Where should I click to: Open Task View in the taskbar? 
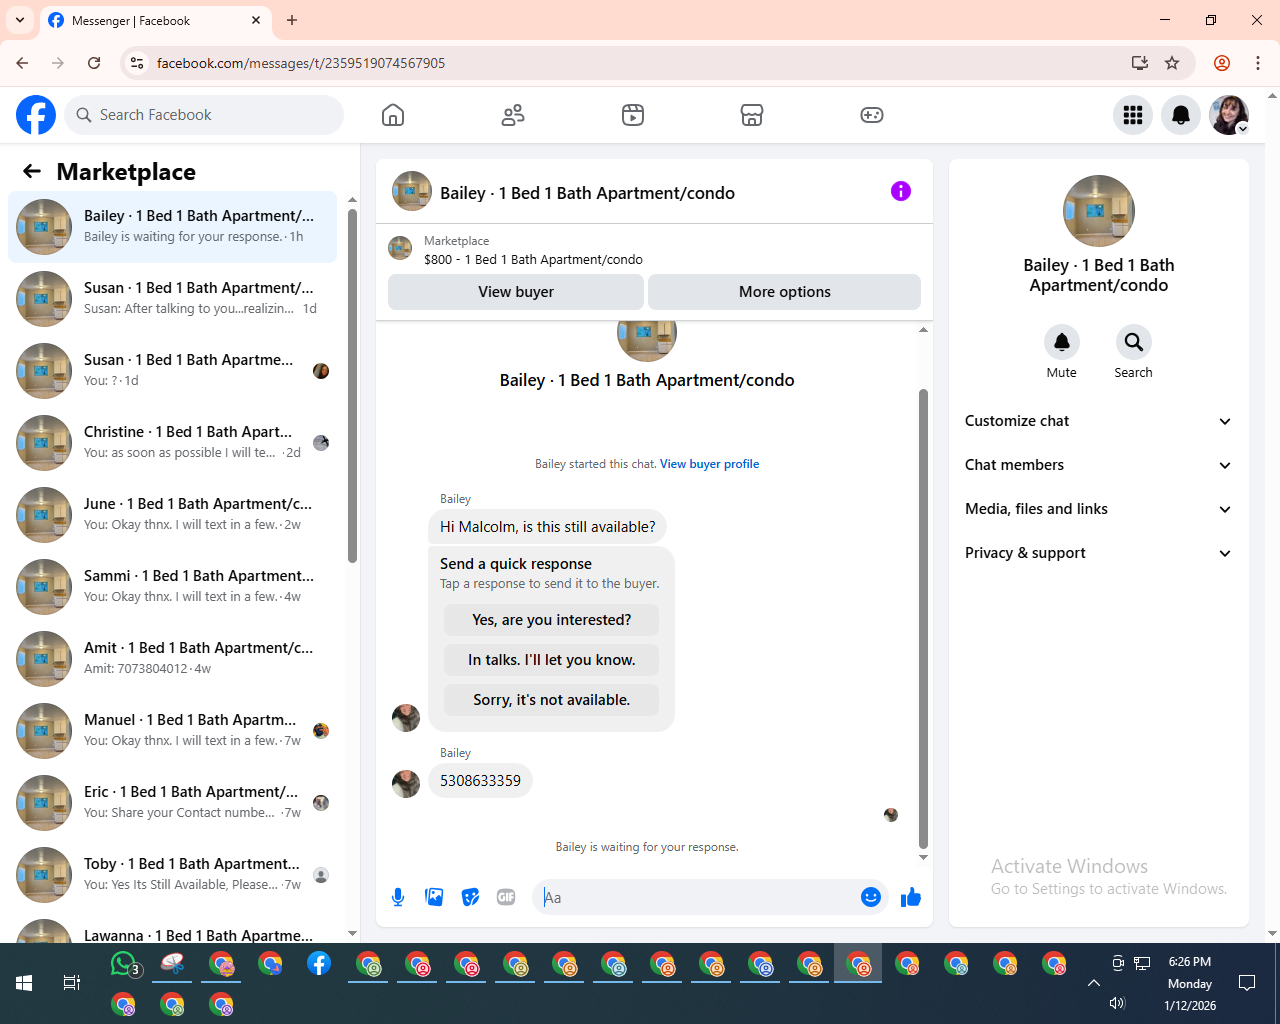point(72,983)
